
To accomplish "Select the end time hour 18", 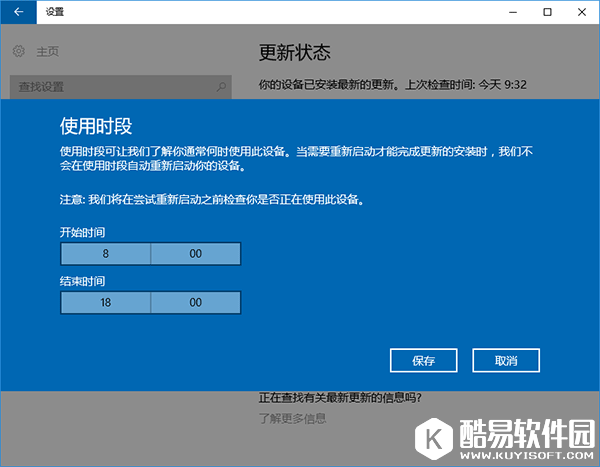I will [x=106, y=302].
